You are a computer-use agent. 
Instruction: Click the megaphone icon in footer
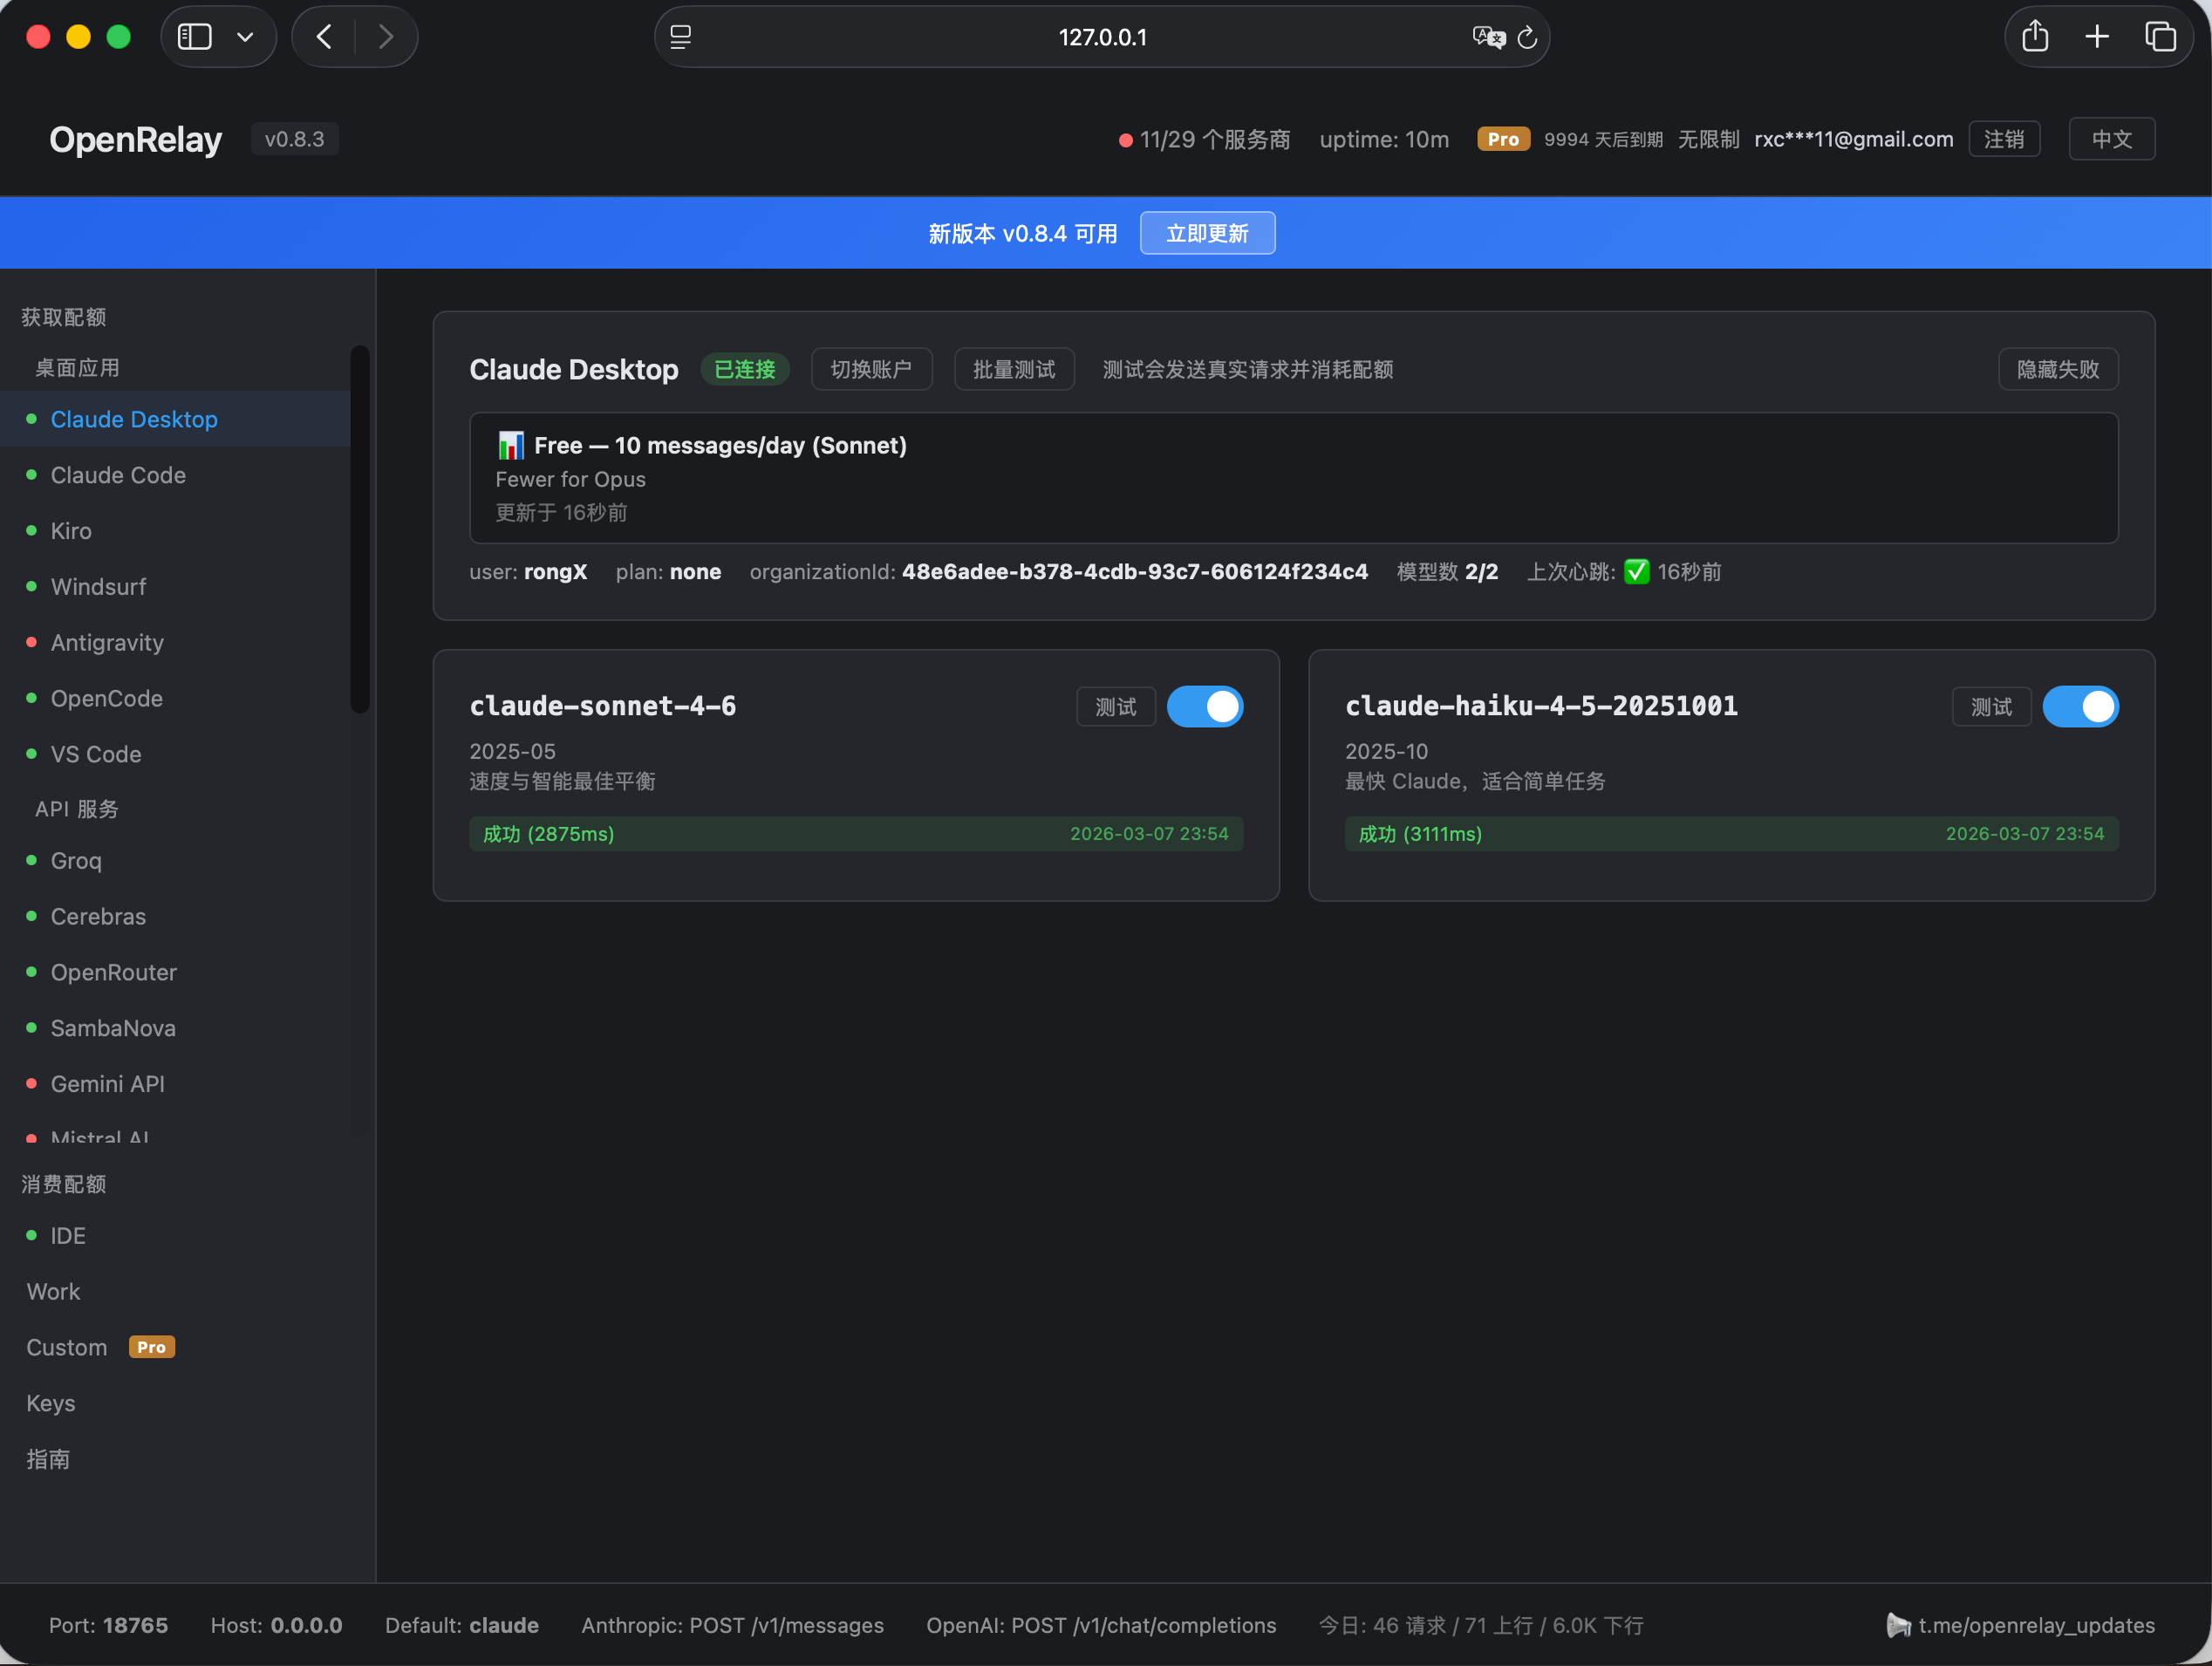[1898, 1626]
